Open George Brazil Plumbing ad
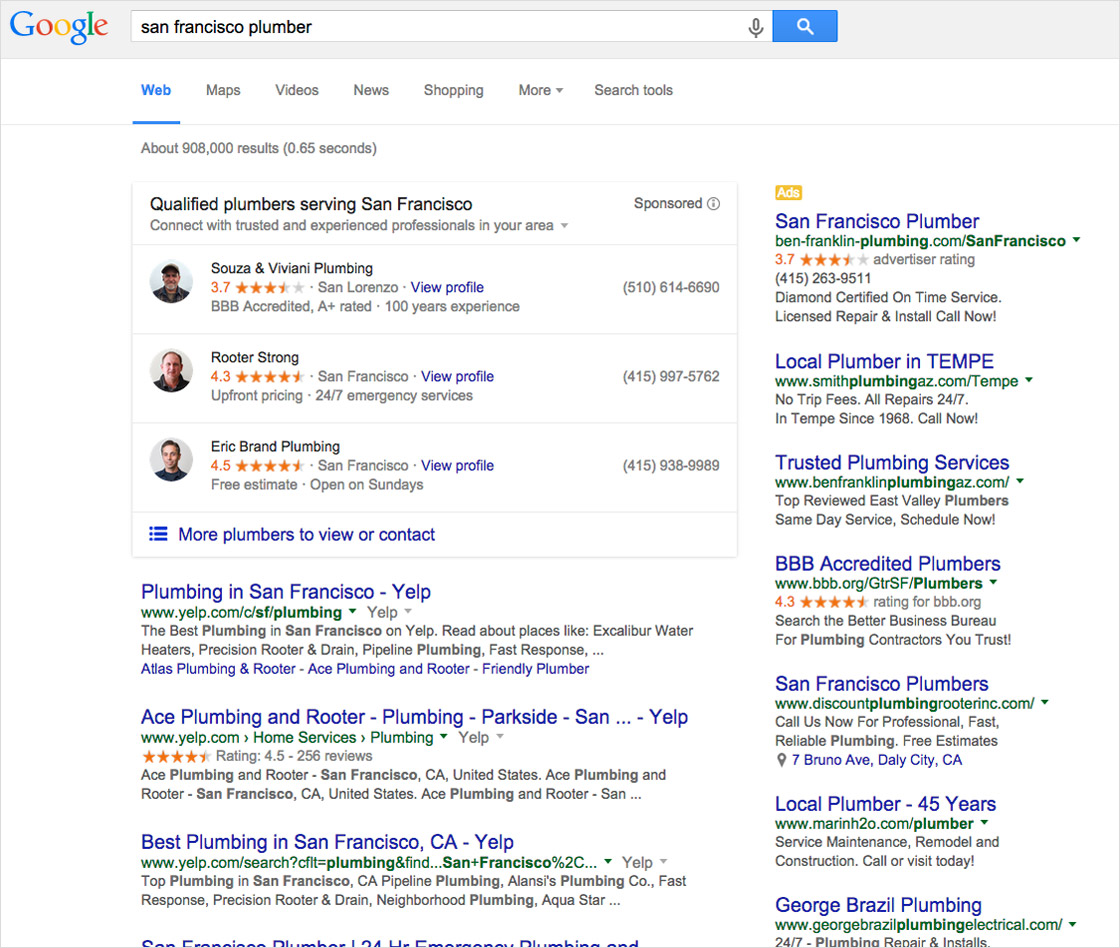 pos(879,905)
